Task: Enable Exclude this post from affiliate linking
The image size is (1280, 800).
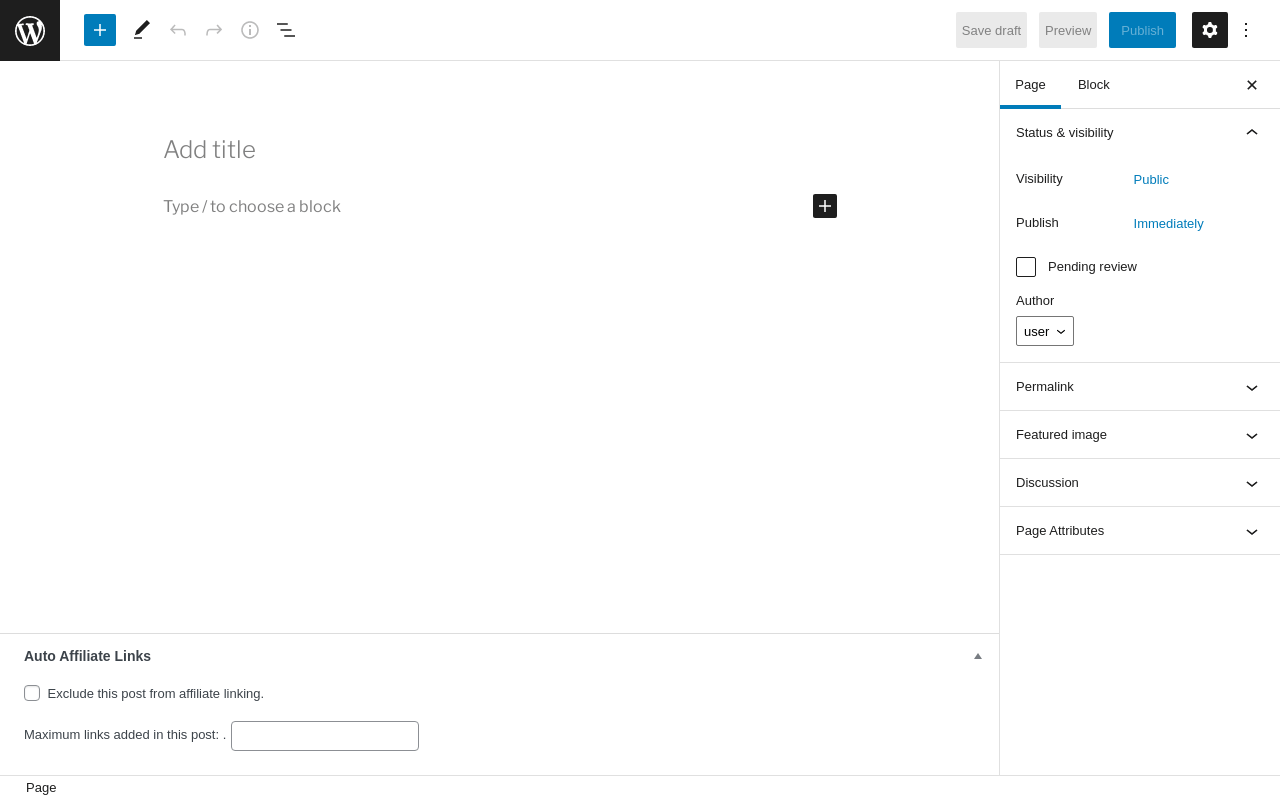Action: tap(32, 693)
